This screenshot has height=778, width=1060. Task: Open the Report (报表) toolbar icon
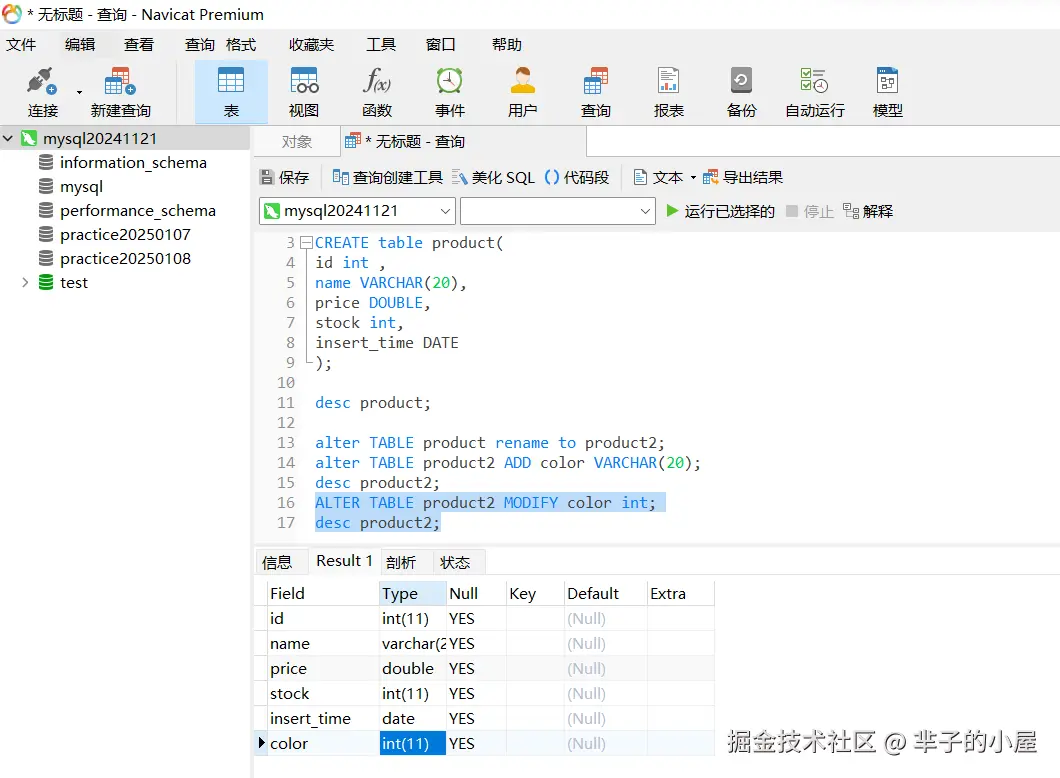click(669, 91)
